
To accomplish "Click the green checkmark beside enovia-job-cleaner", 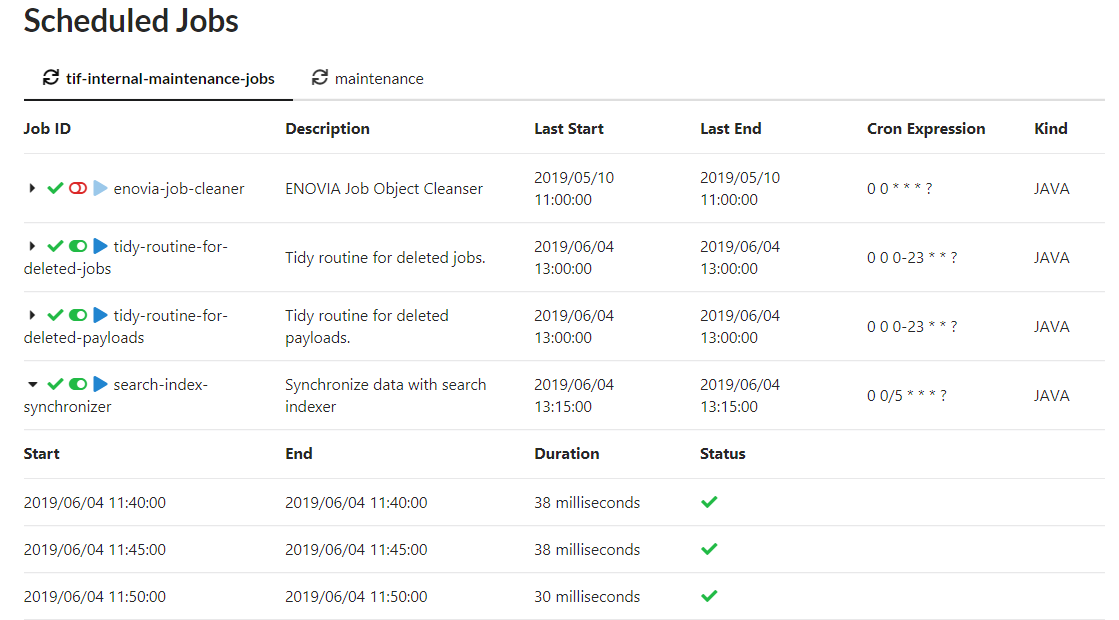I will pos(56,188).
